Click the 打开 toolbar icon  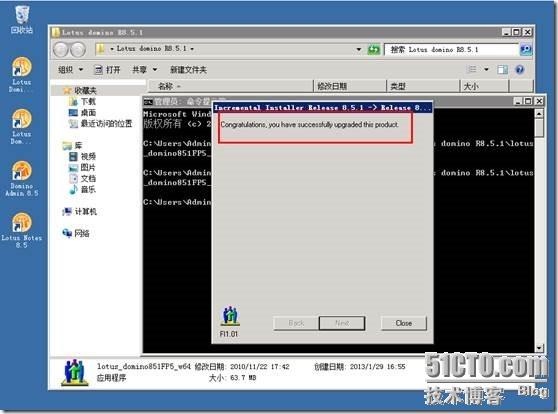tap(98, 70)
